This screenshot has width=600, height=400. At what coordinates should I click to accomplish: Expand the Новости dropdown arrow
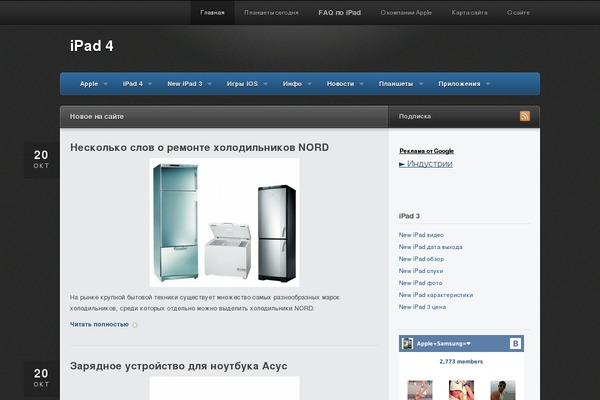coord(362,84)
